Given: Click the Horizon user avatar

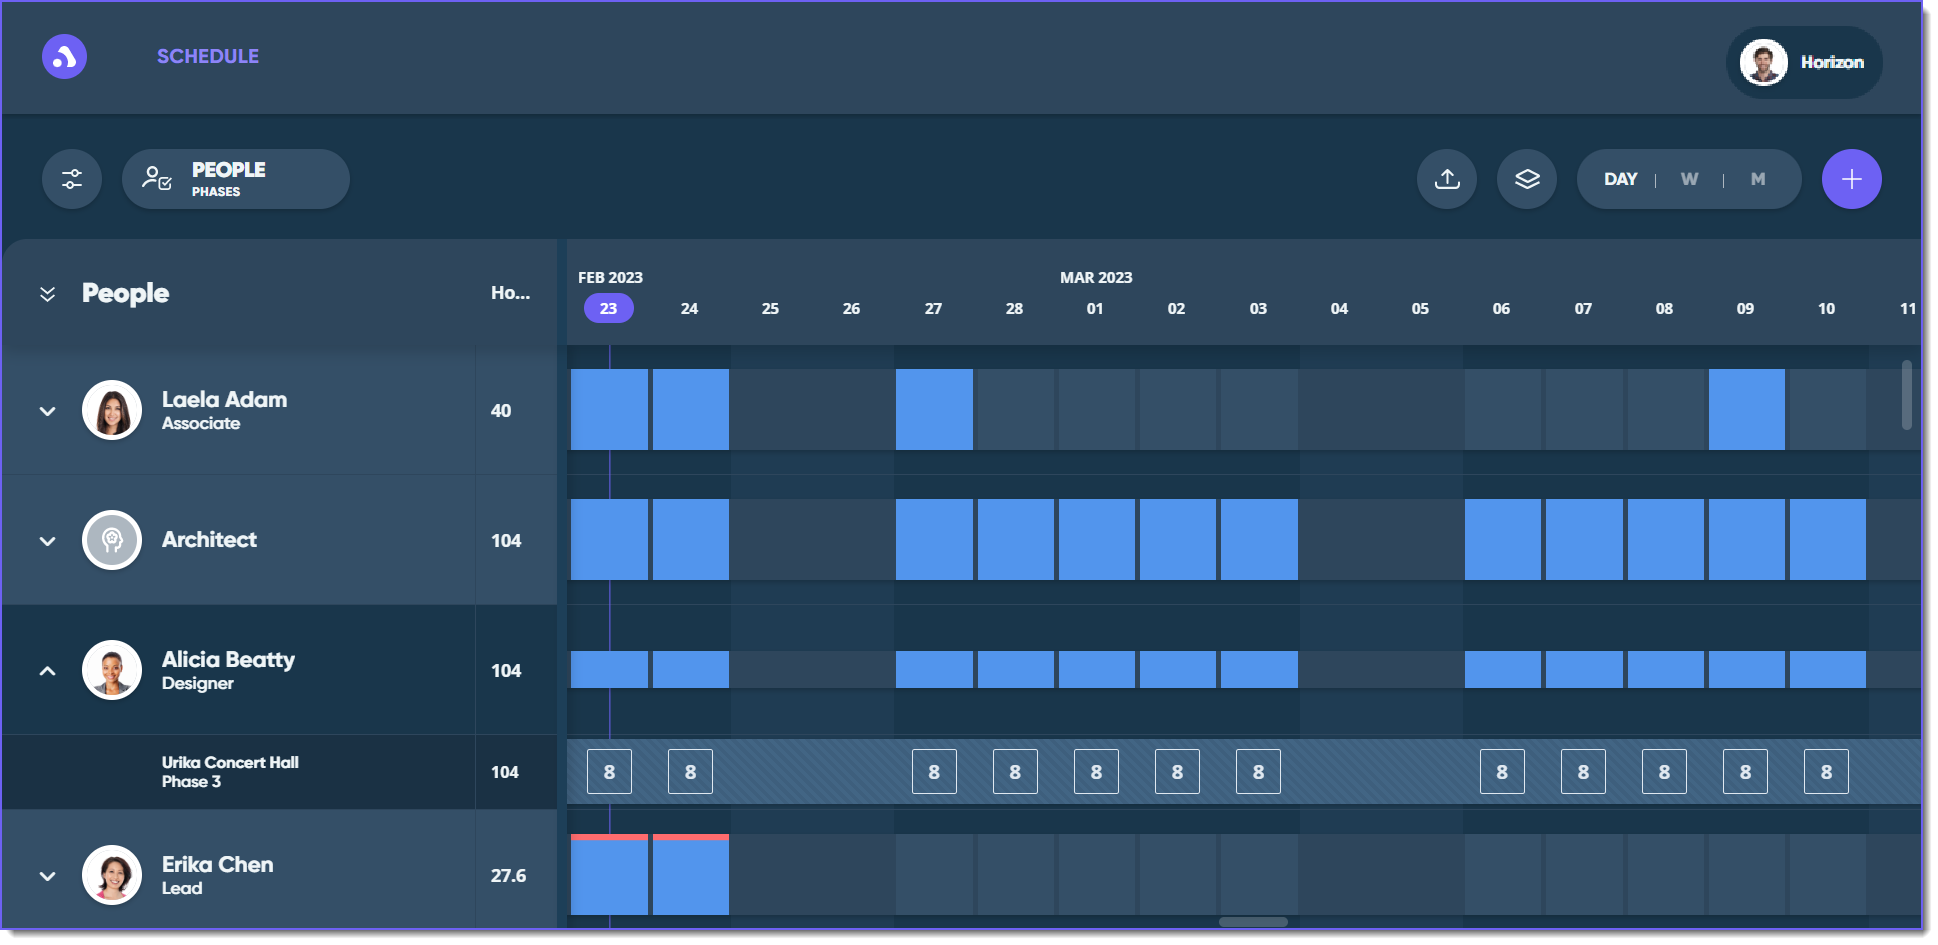Looking at the screenshot, I should pyautogui.click(x=1763, y=62).
